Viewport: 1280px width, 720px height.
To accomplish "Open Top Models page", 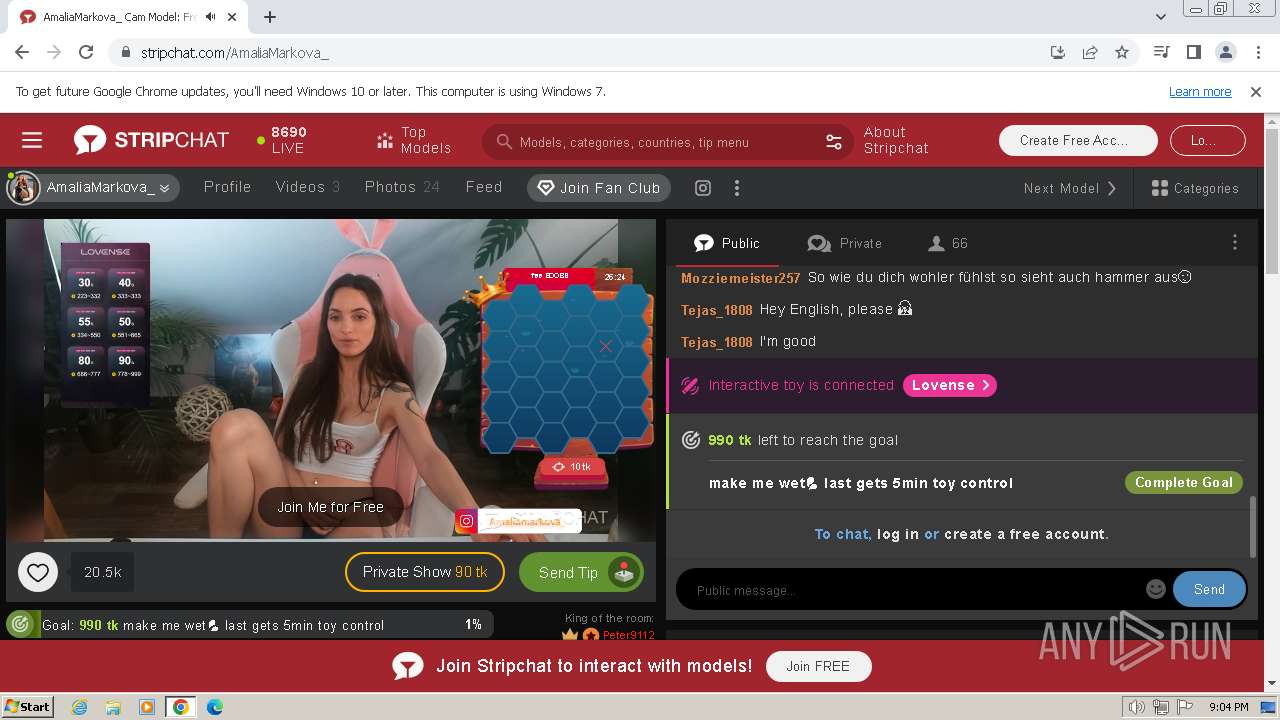I will [413, 140].
